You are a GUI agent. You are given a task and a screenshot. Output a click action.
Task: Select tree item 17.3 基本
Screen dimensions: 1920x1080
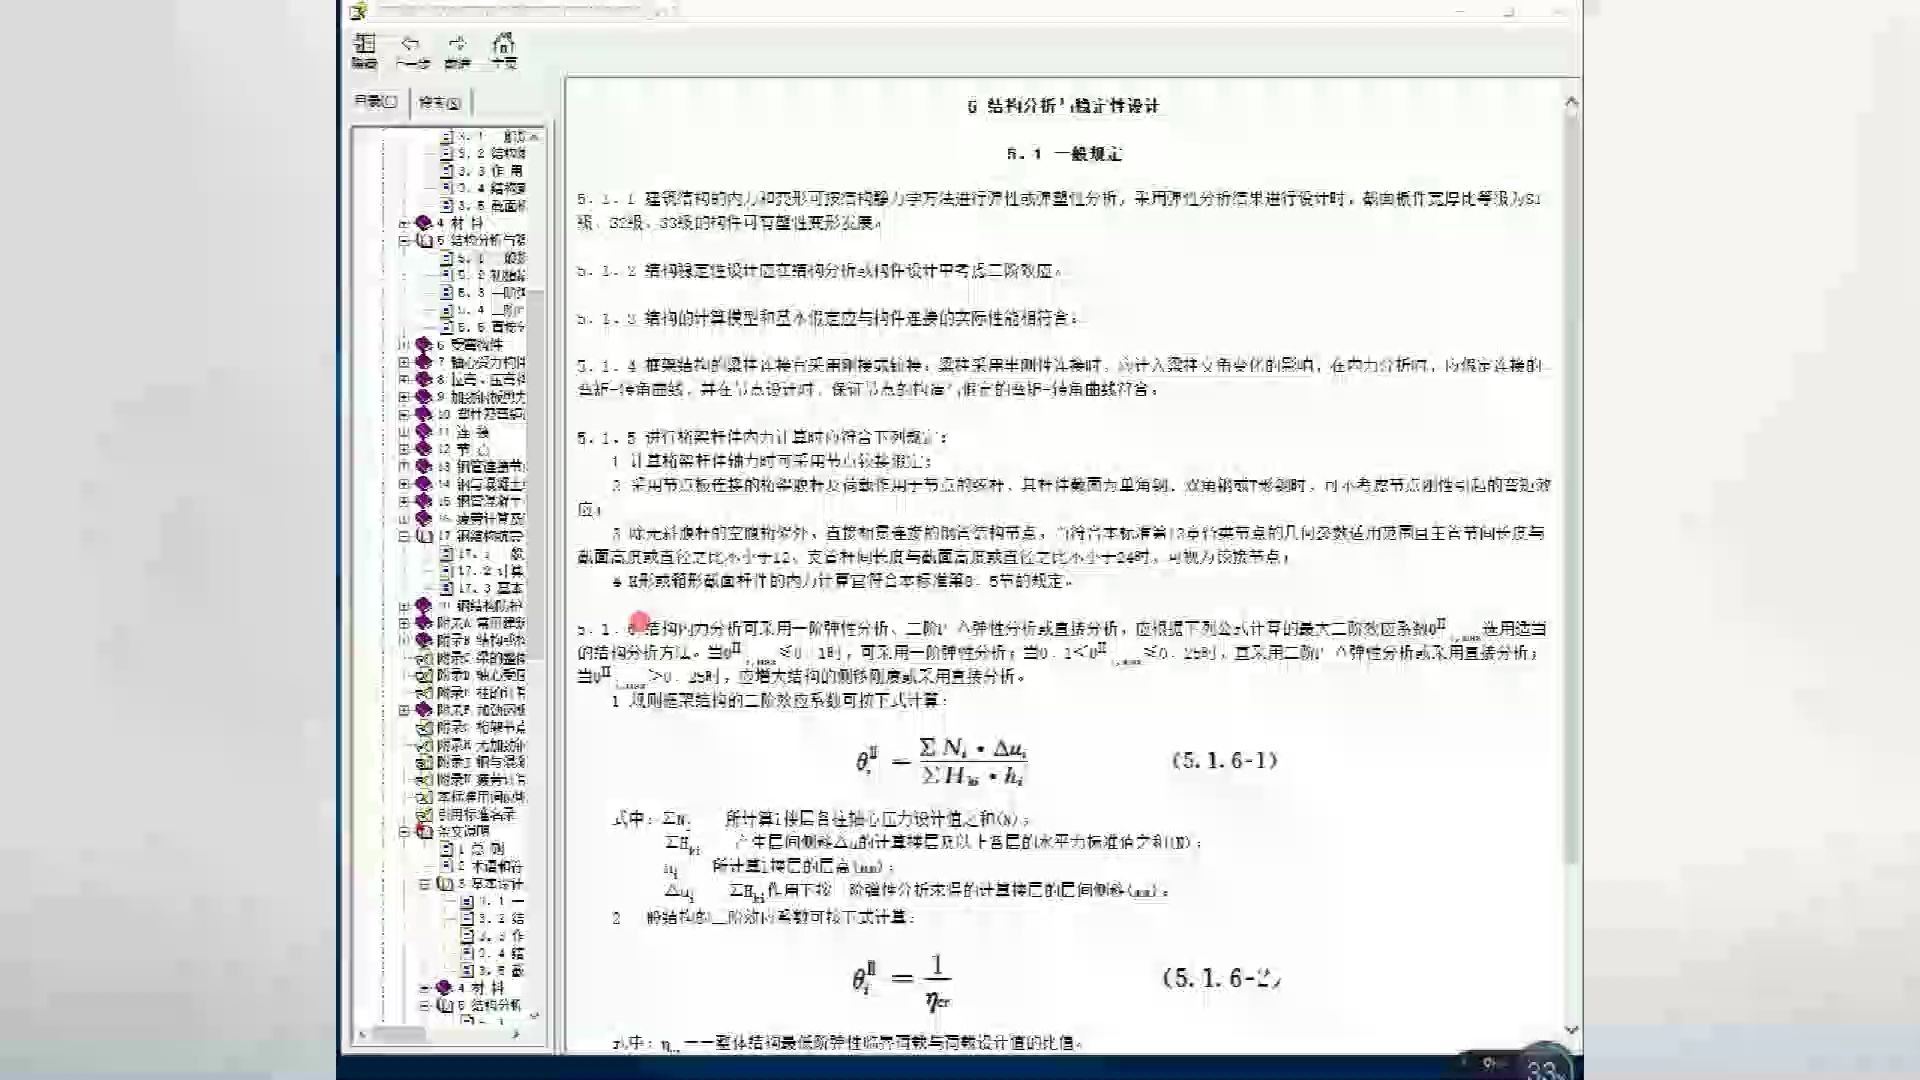(491, 588)
